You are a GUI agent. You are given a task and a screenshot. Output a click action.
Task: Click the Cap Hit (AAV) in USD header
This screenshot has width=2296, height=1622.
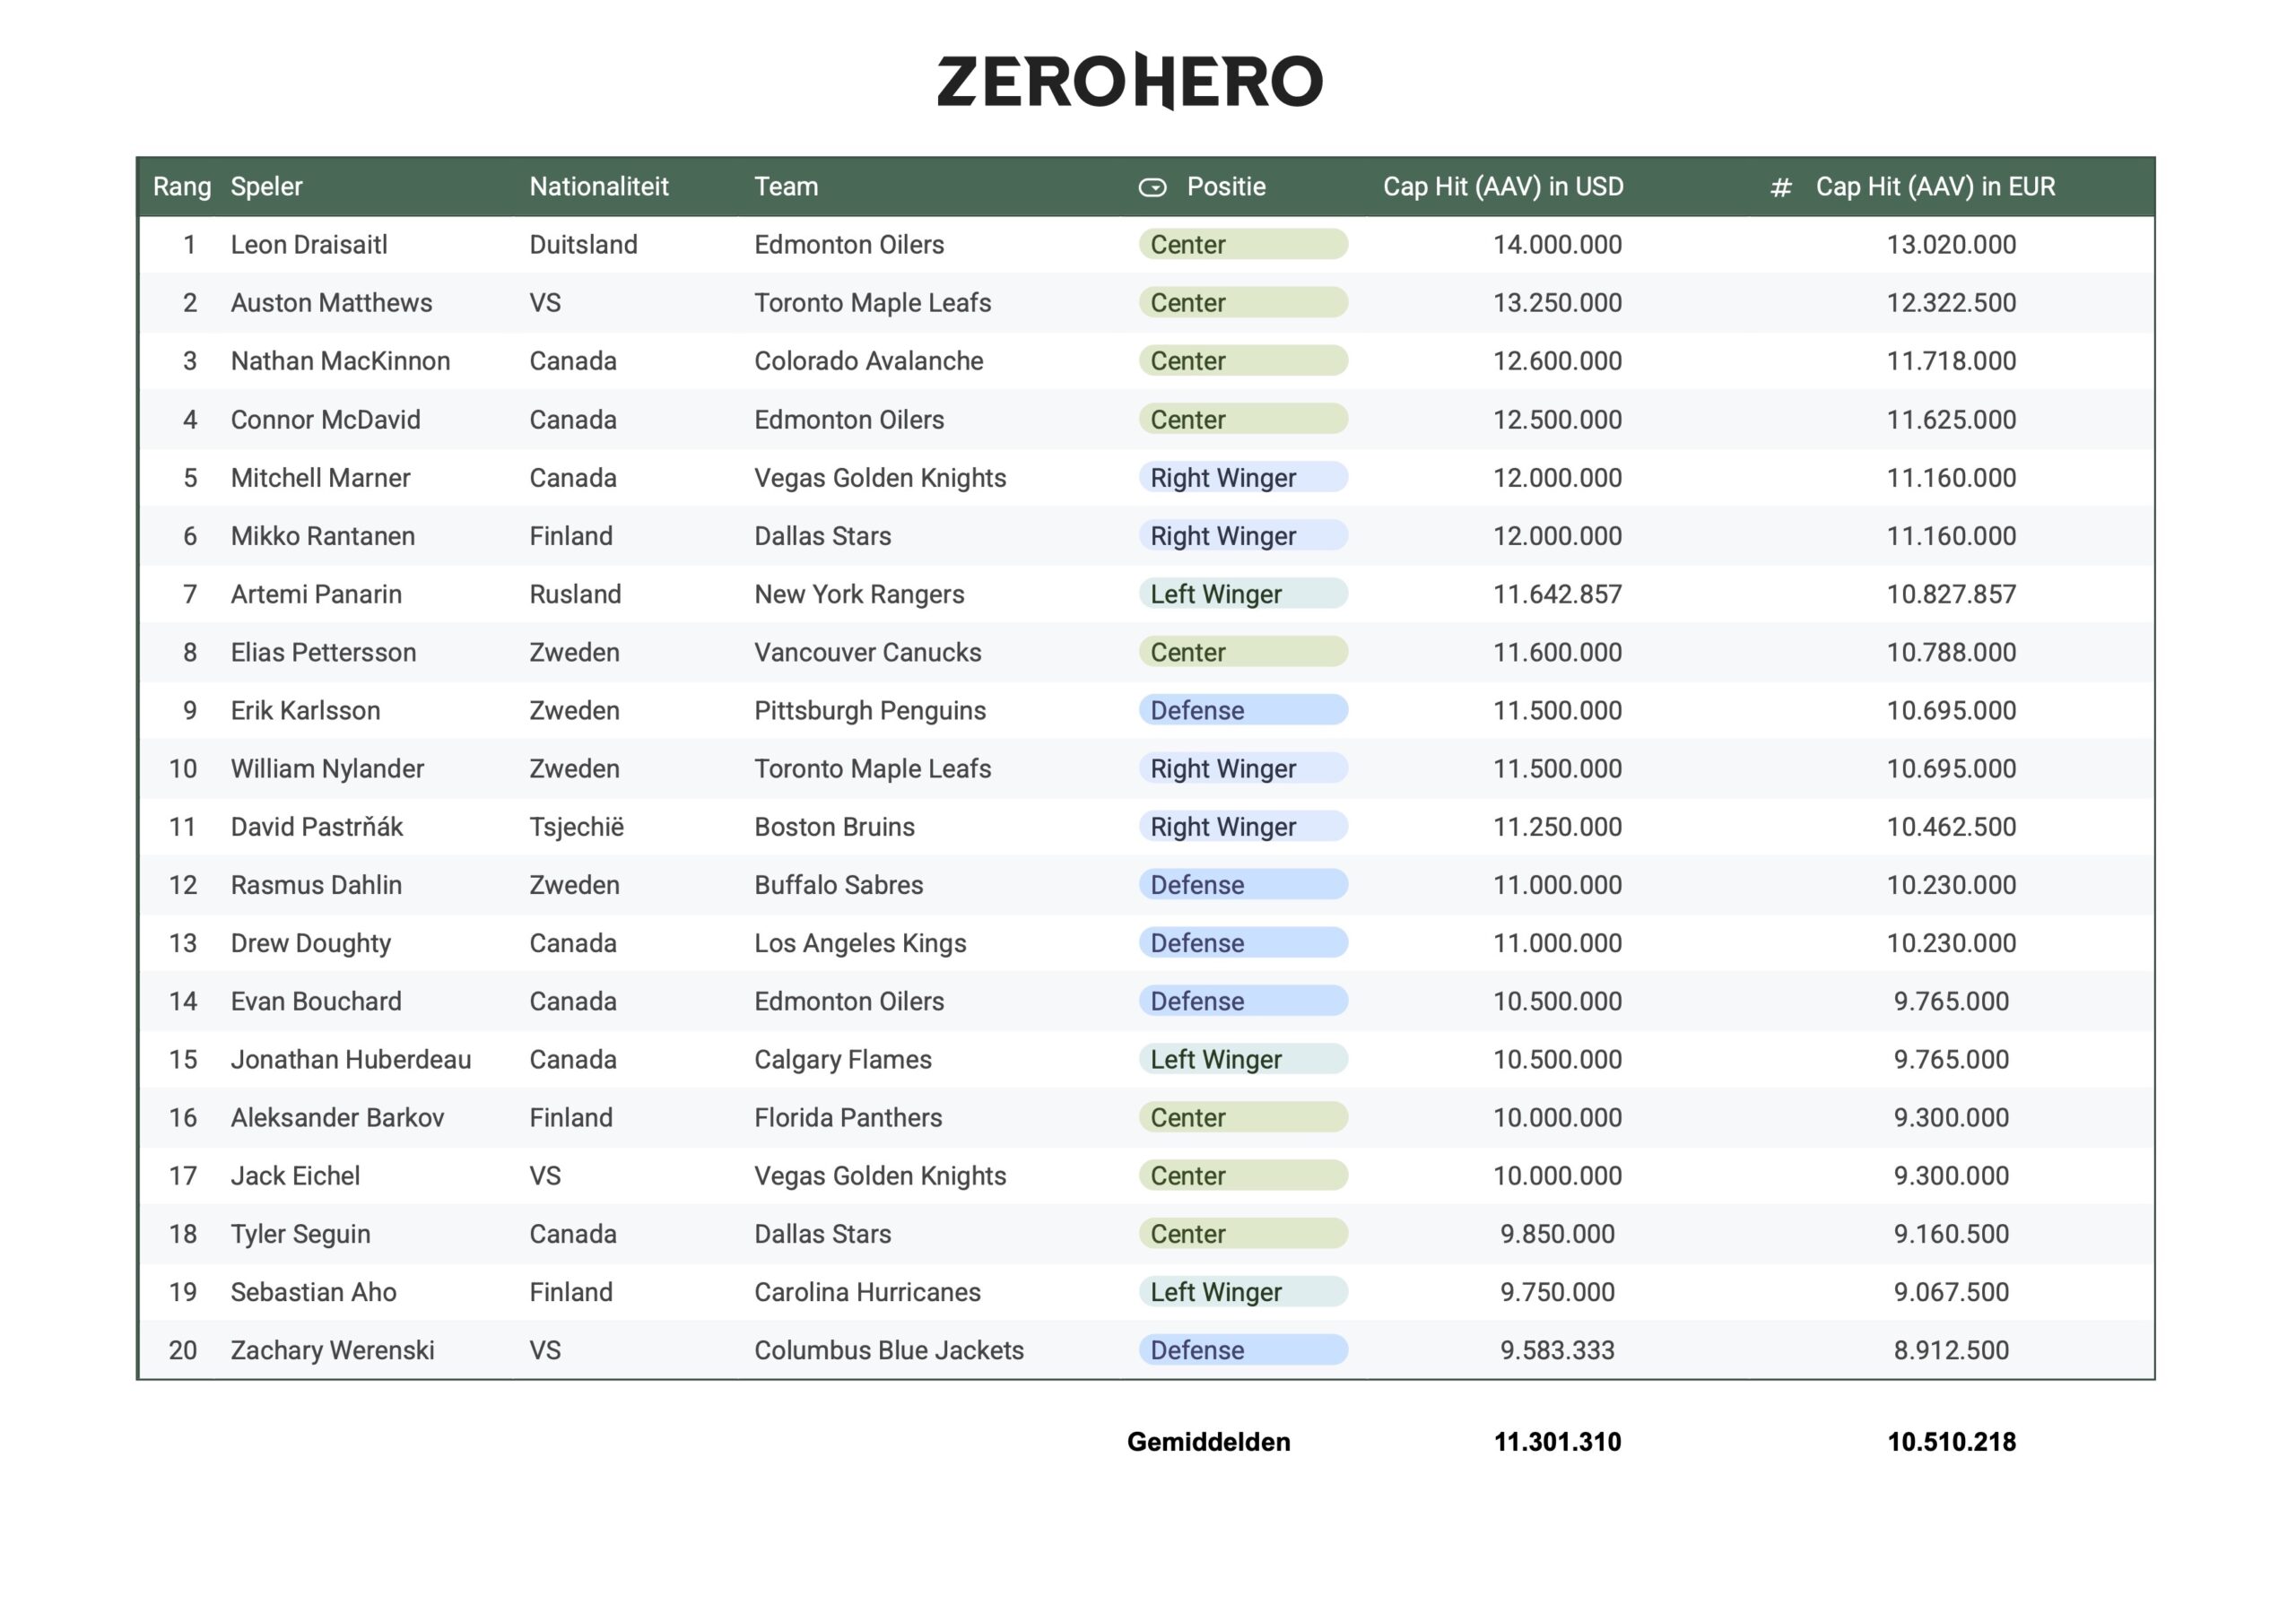click(x=1502, y=187)
